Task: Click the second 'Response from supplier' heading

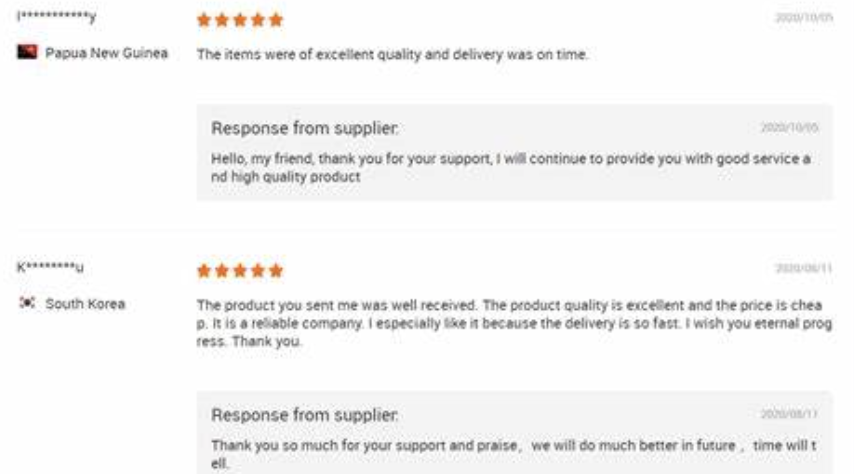Action: [x=305, y=415]
